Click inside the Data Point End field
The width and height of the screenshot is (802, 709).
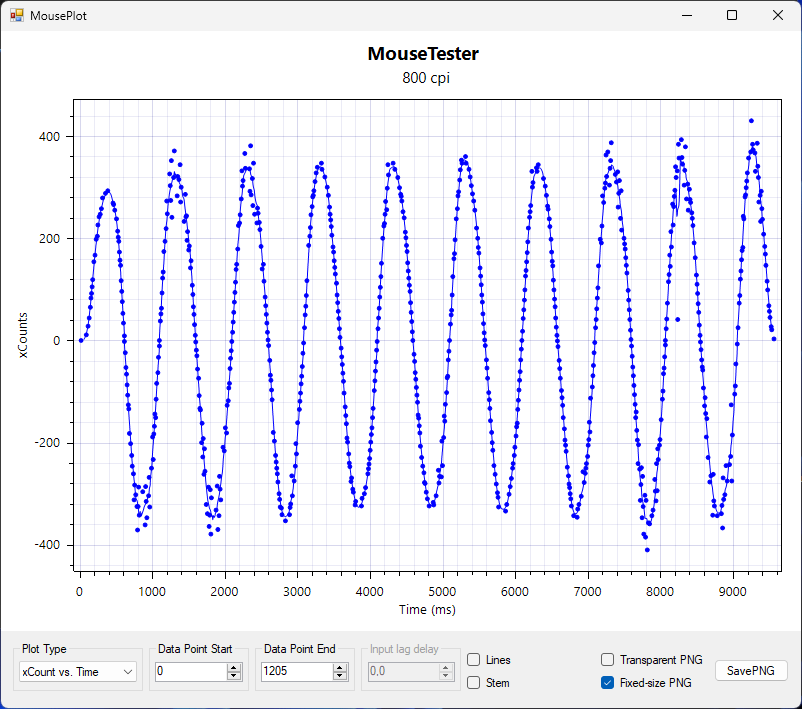point(297,671)
